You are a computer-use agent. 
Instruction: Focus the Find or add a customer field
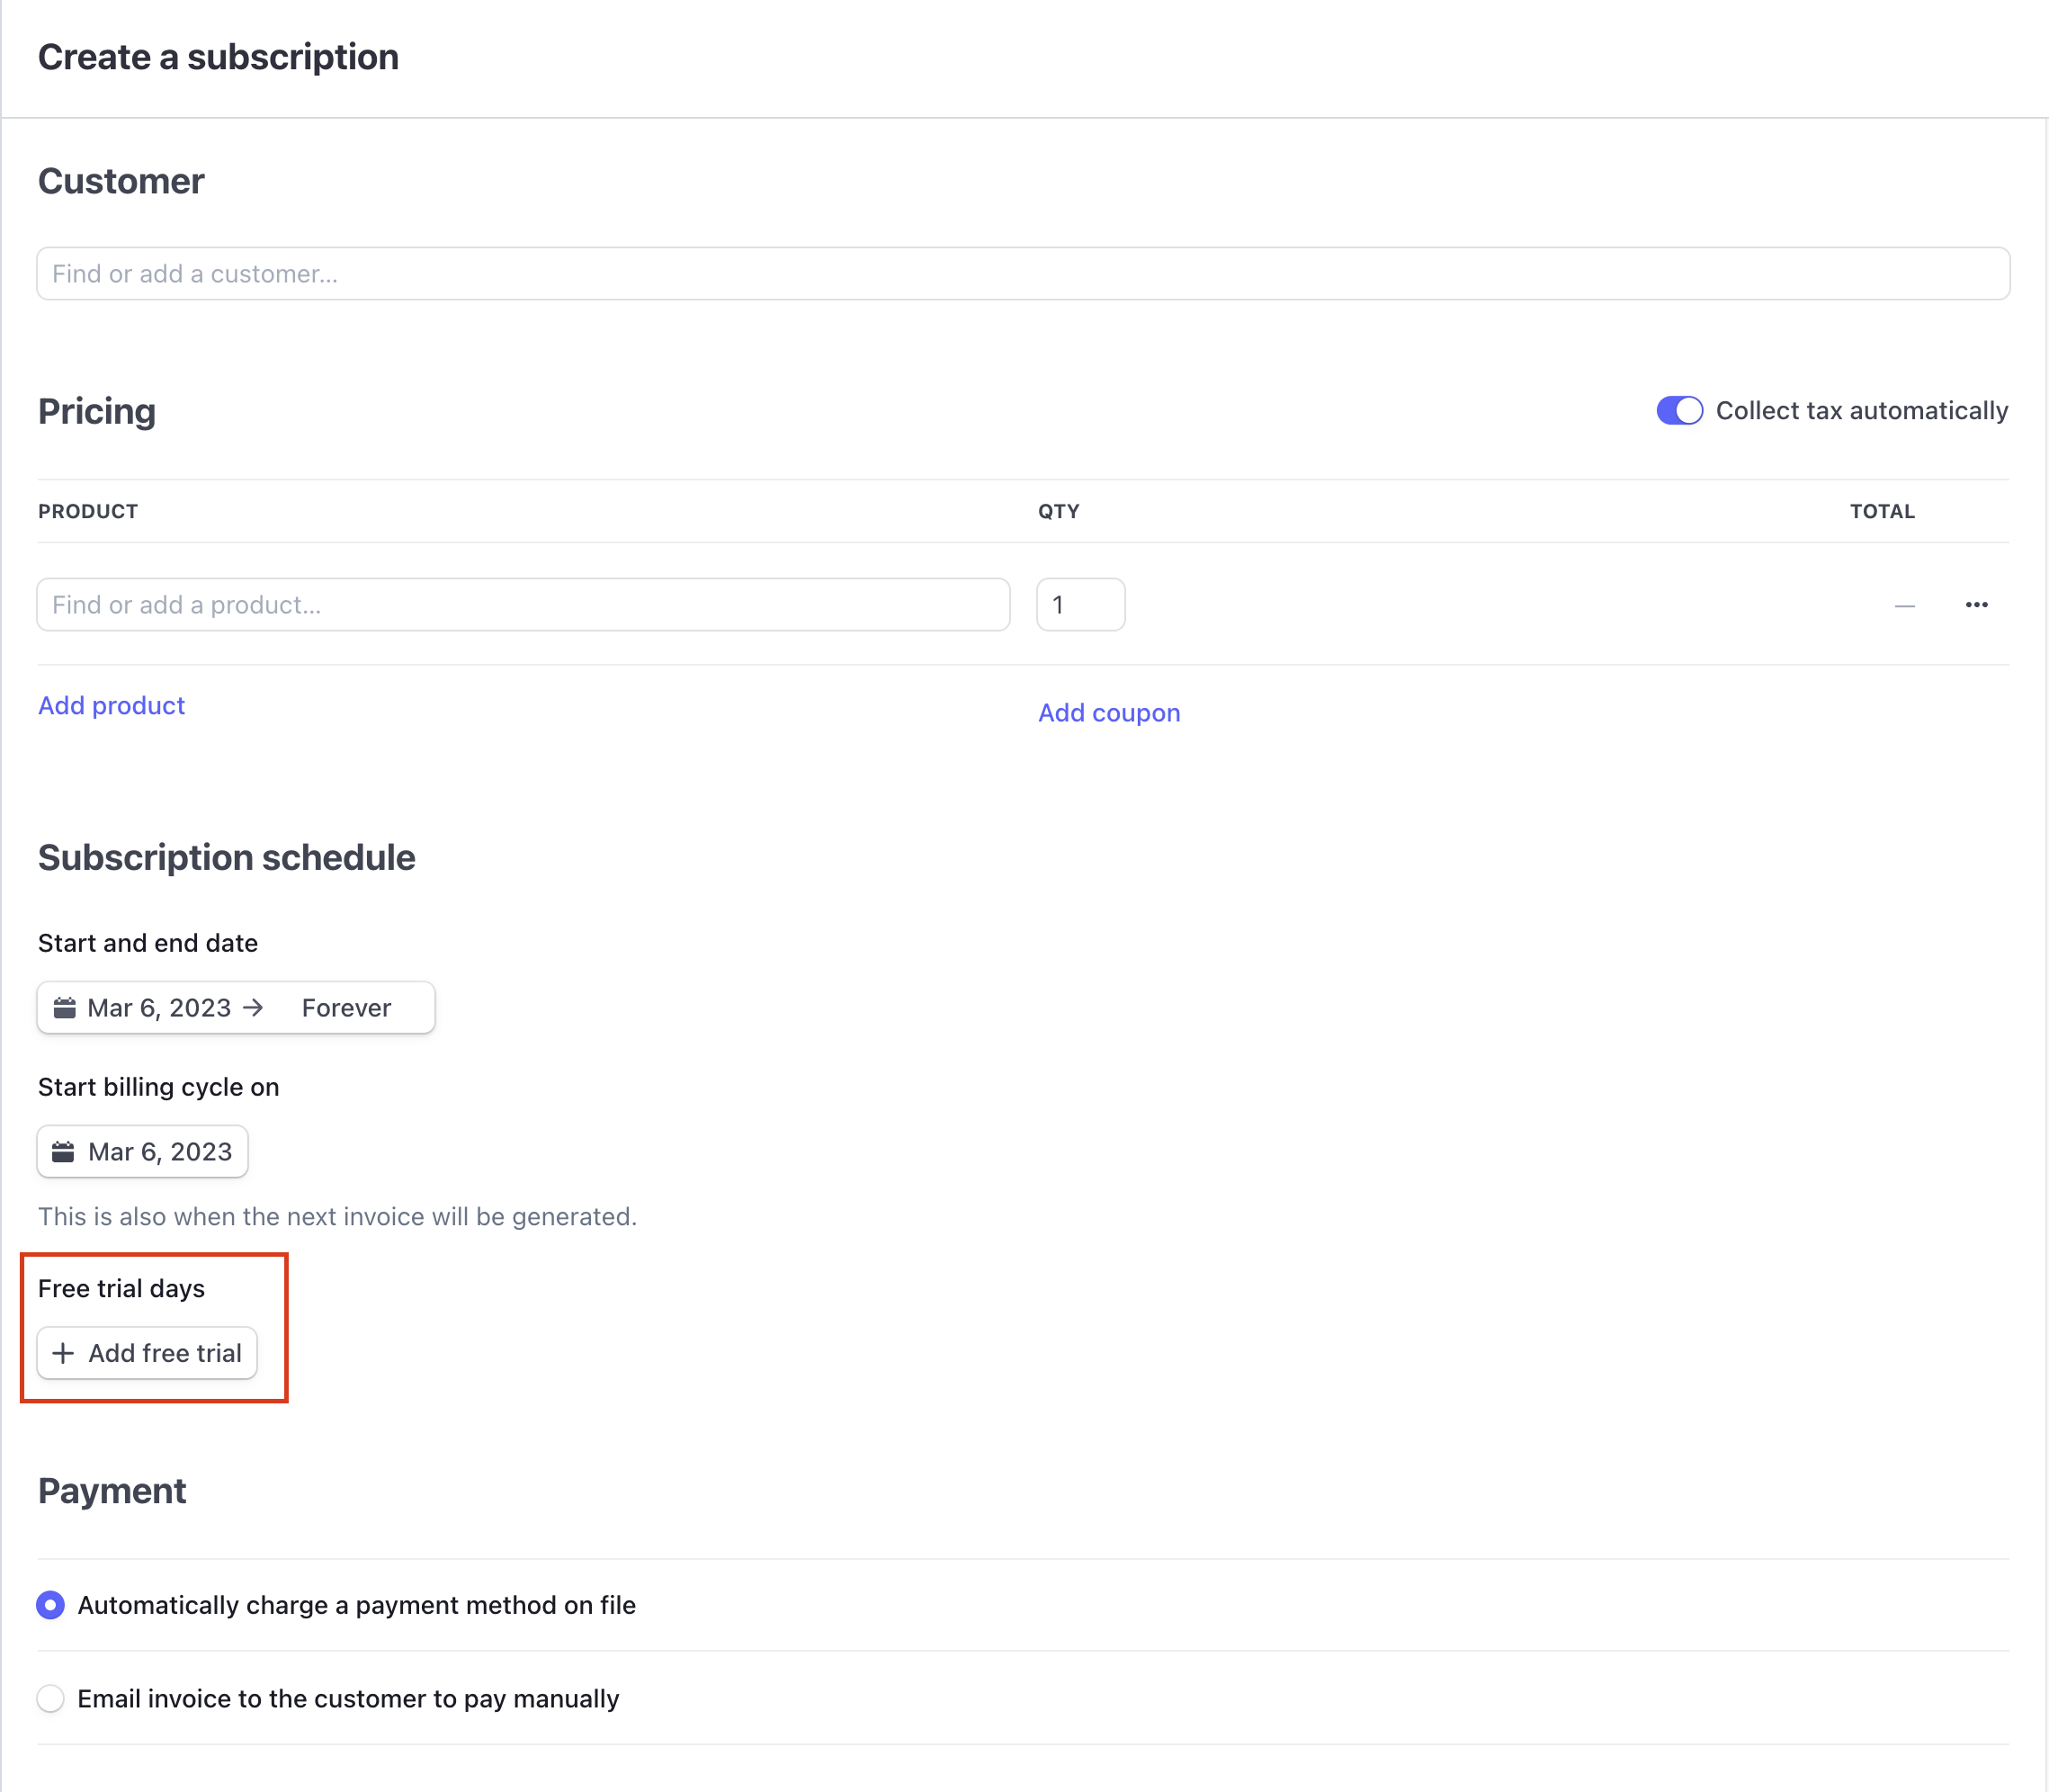pos(1022,274)
